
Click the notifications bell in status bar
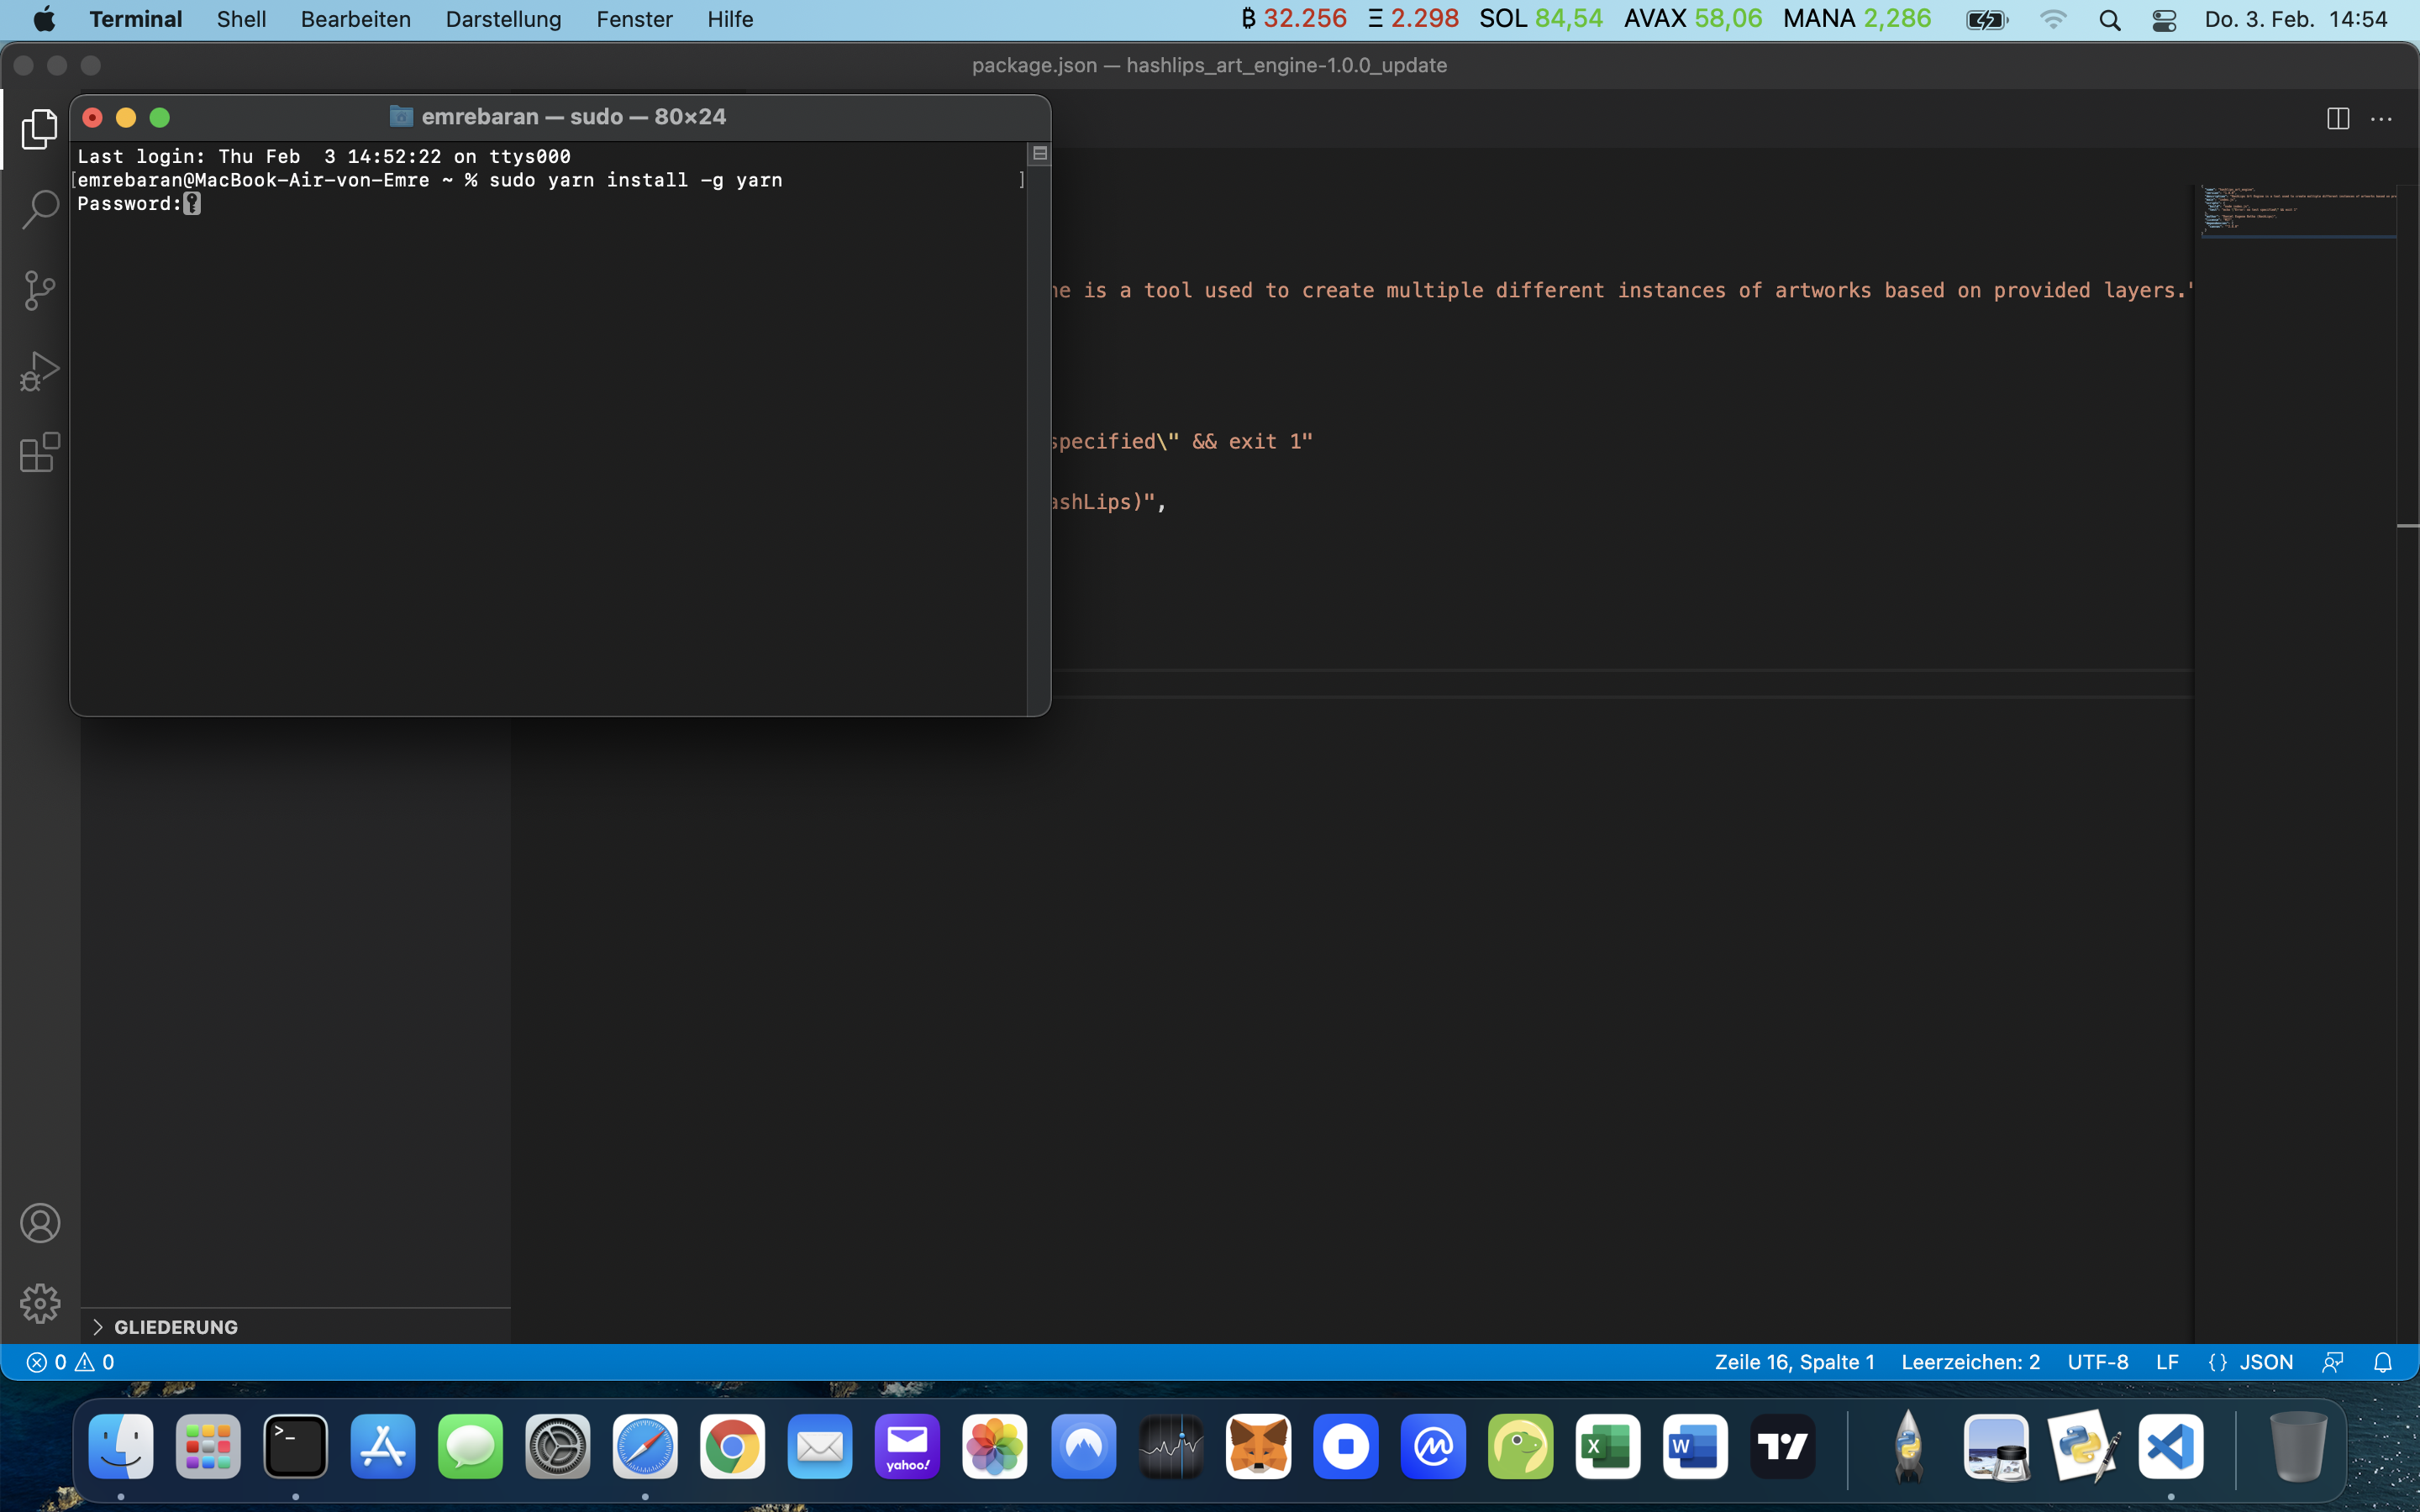[2383, 1362]
